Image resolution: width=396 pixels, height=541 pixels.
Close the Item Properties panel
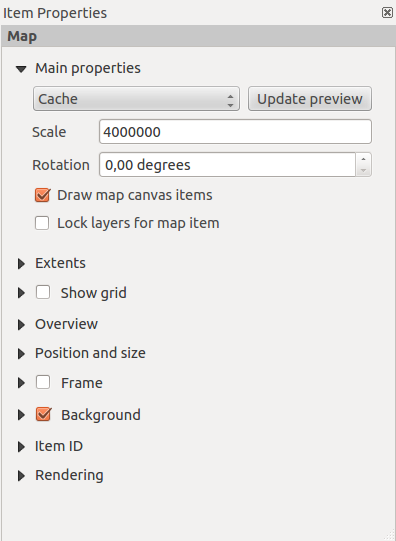pyautogui.click(x=387, y=13)
